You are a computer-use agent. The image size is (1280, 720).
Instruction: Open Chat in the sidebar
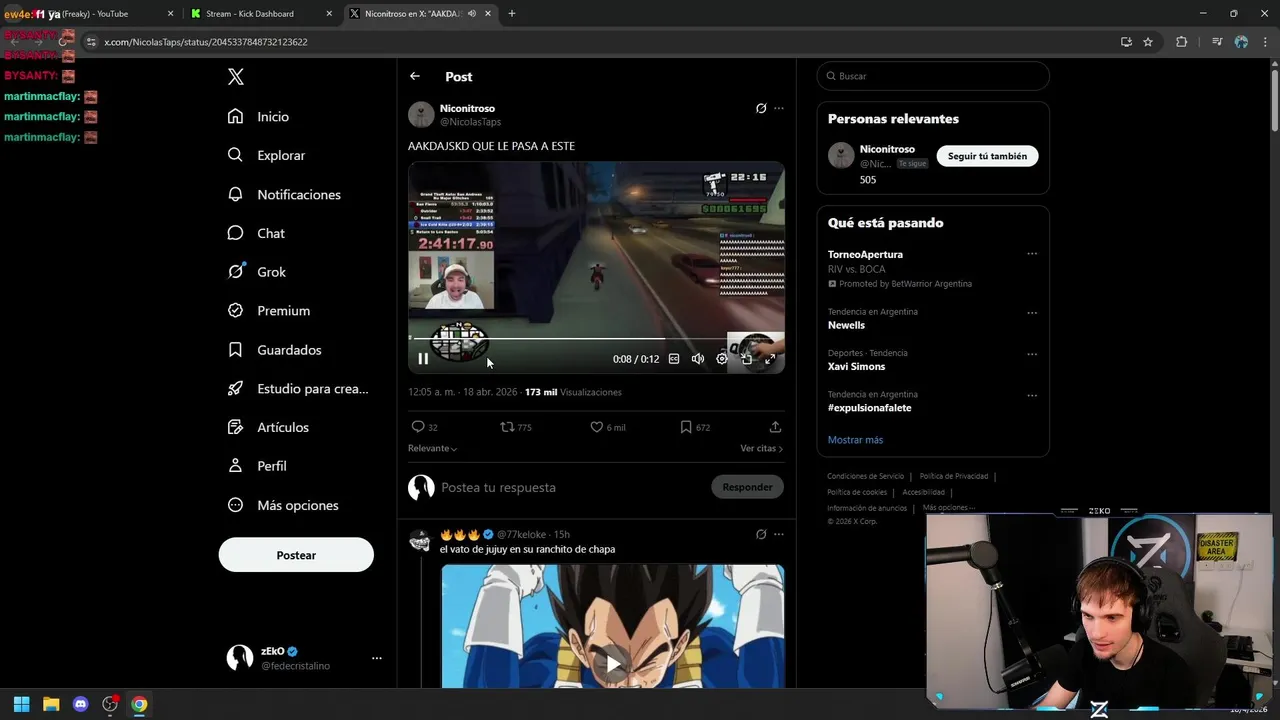(x=256, y=233)
